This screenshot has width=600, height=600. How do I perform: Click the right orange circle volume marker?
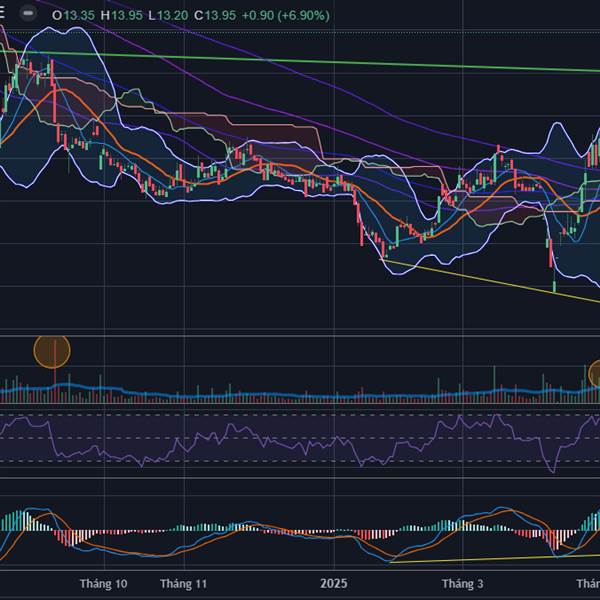click(595, 374)
